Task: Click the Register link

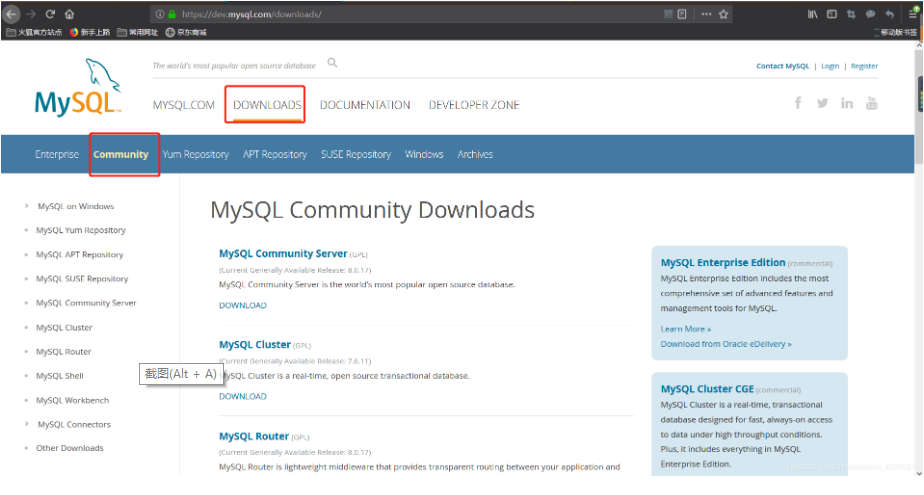Action: pyautogui.click(x=864, y=66)
